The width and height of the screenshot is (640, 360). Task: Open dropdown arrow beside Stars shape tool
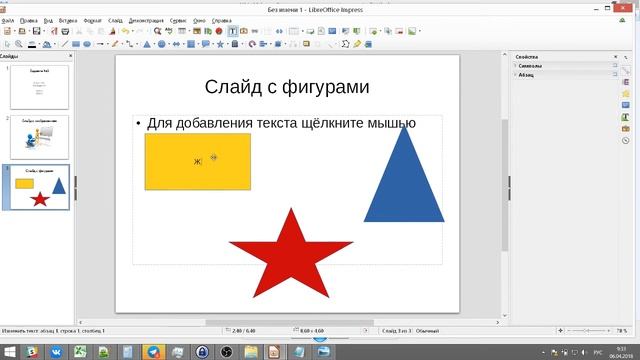pos(227,44)
